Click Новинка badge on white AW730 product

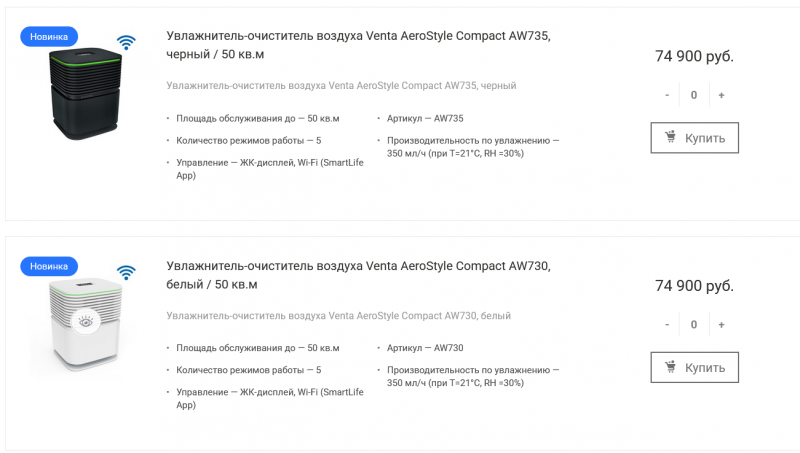click(x=49, y=266)
